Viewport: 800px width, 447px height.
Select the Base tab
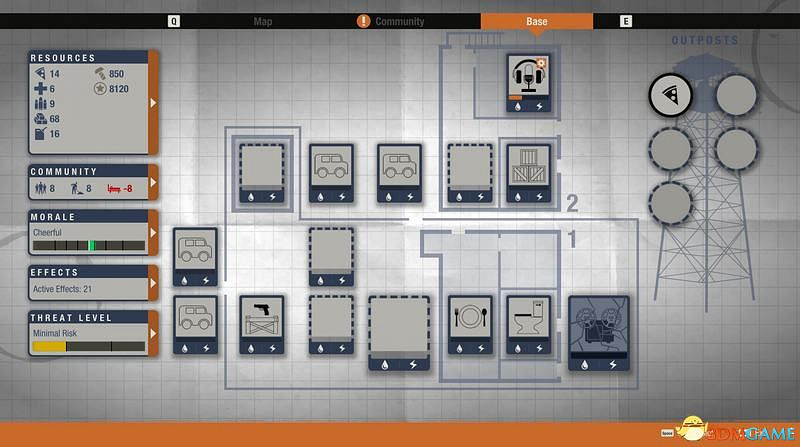536,21
